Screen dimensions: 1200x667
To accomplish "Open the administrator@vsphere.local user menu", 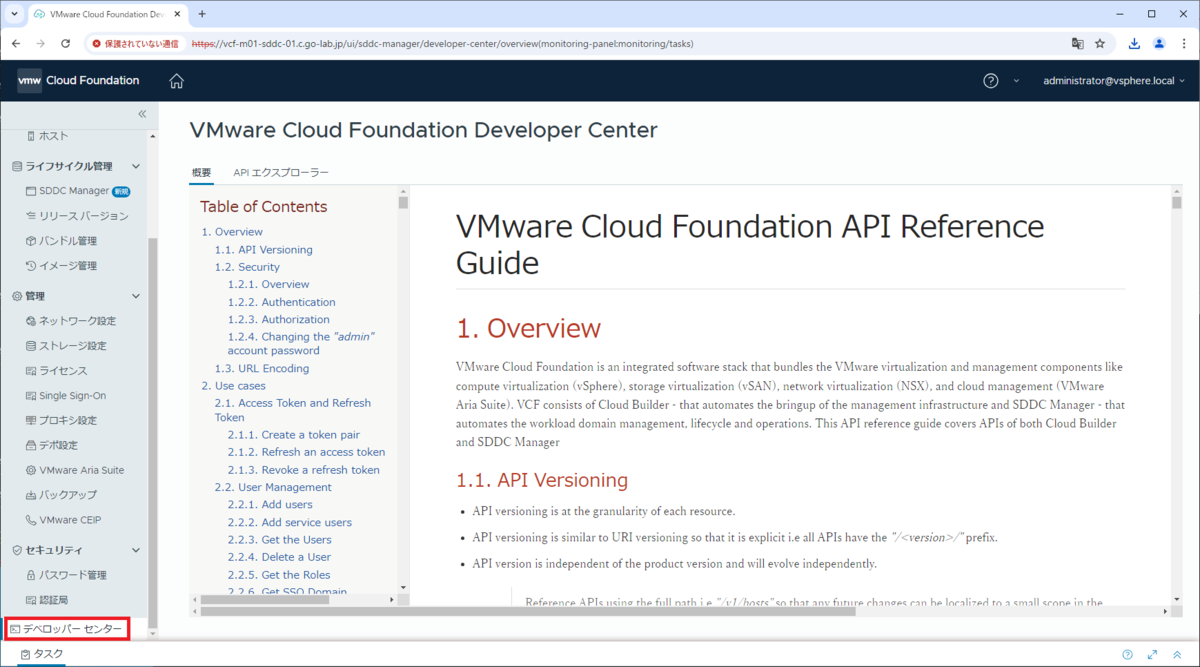I will tap(1115, 81).
